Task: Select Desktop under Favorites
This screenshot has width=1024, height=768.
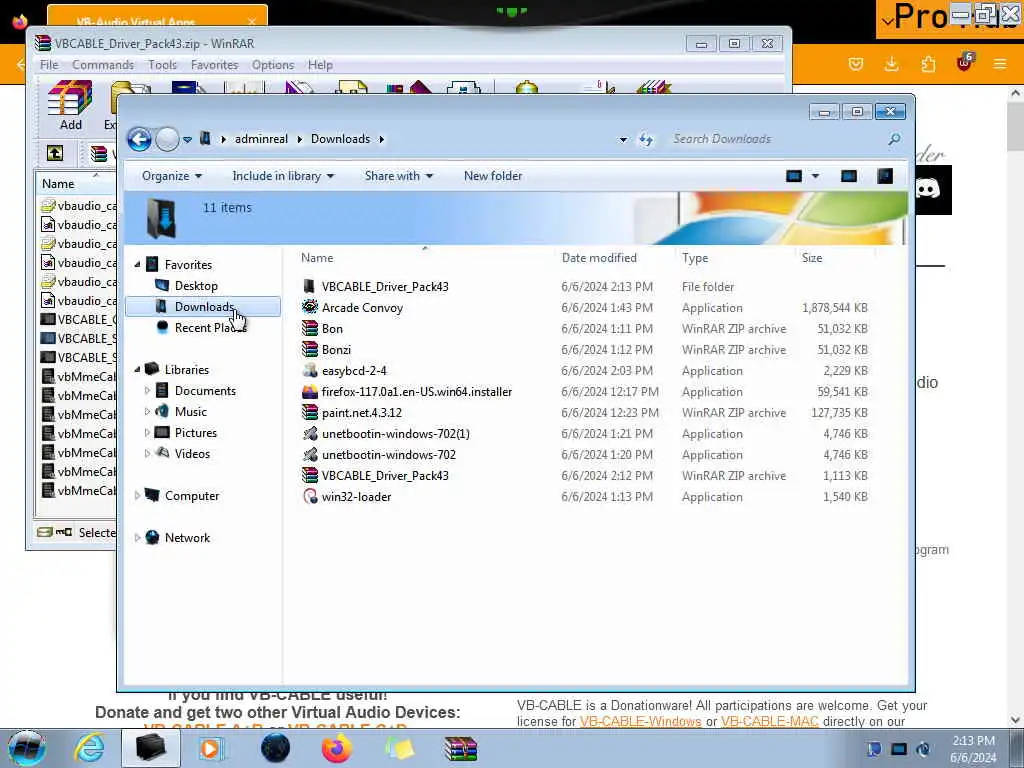Action: [196, 286]
